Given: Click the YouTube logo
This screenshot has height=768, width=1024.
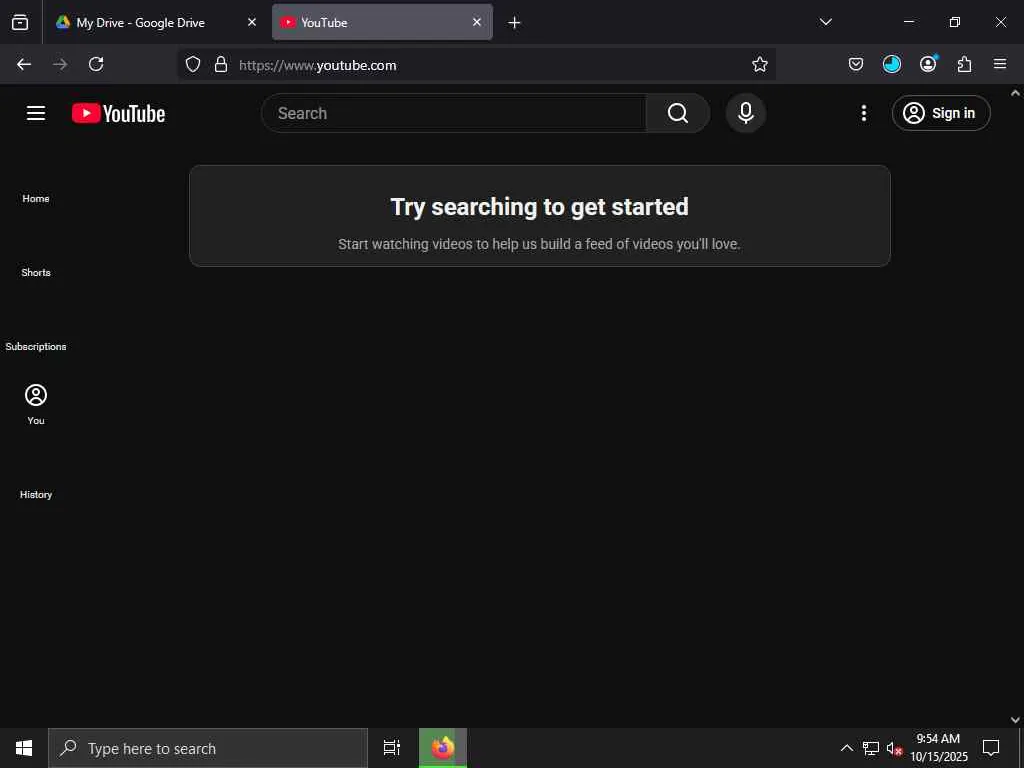Looking at the screenshot, I should click(x=118, y=113).
